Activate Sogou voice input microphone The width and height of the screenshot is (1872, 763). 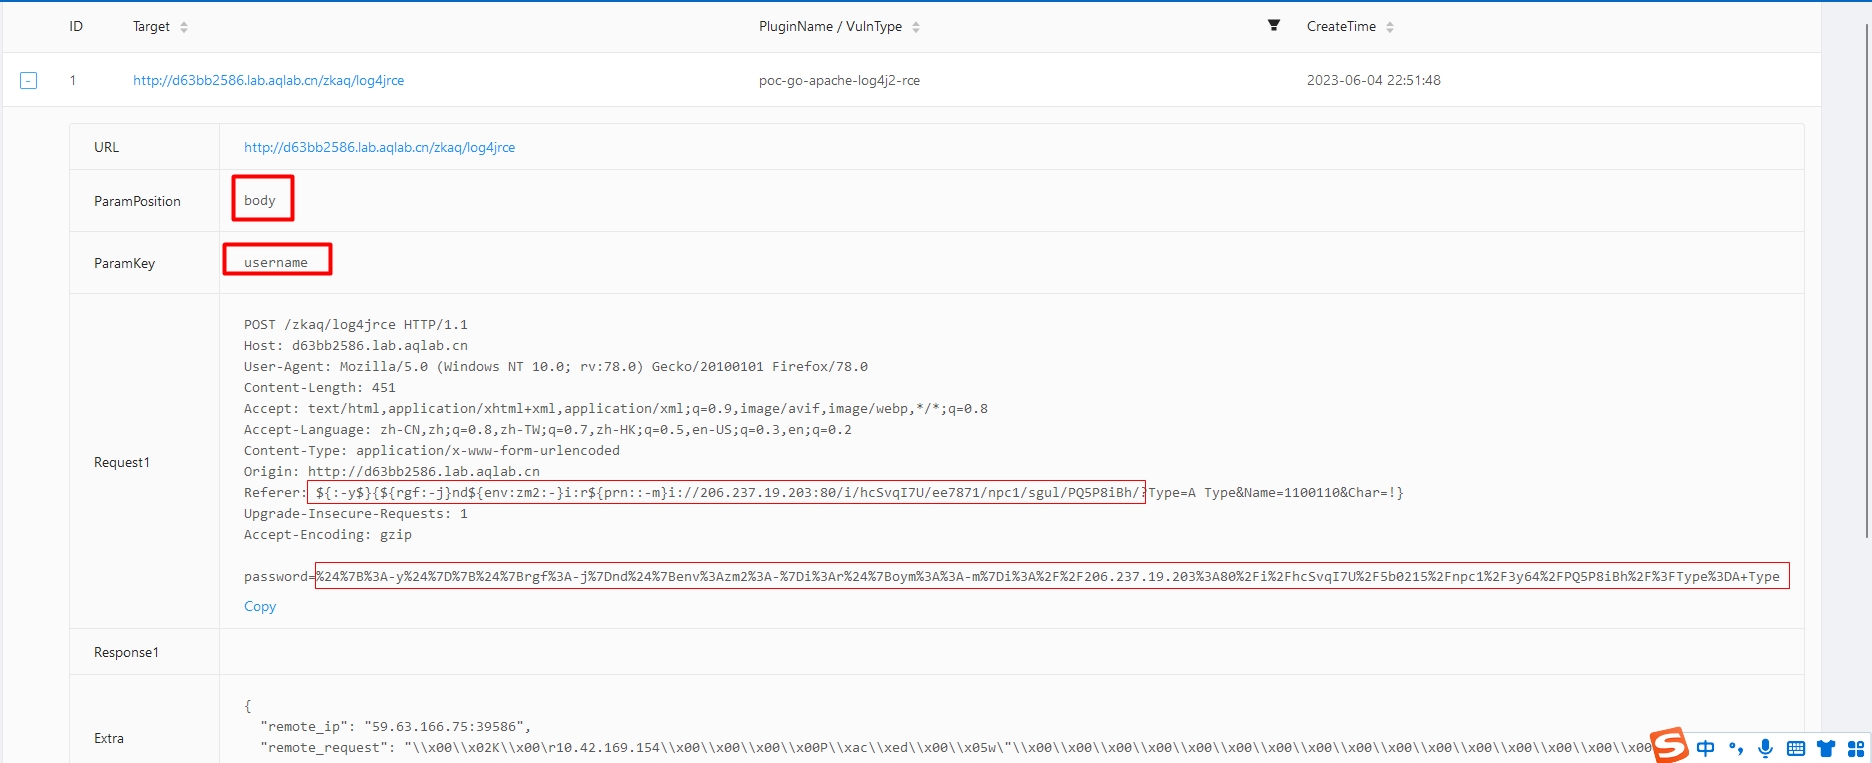[x=1766, y=748]
